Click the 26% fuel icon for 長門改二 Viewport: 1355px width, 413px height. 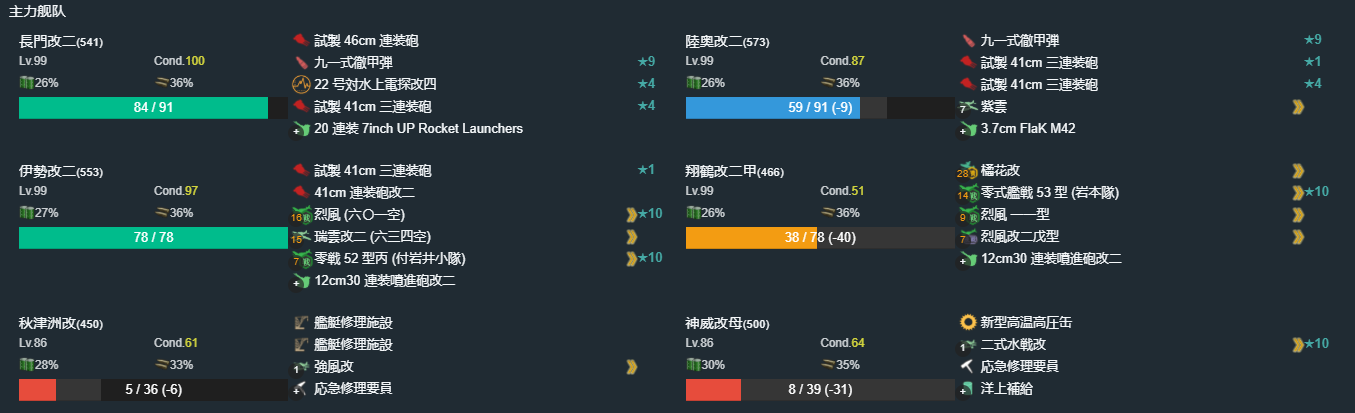(26, 83)
